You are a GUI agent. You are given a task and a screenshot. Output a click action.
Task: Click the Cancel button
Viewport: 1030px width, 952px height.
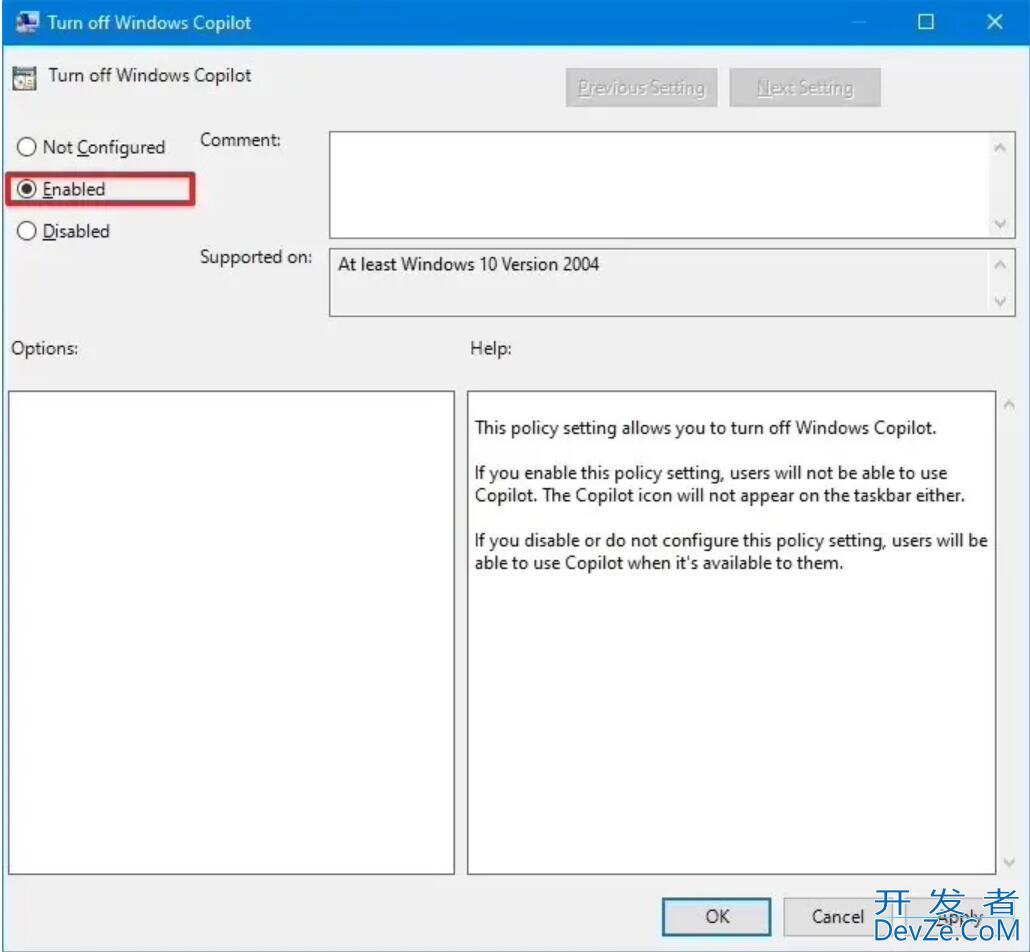click(x=838, y=917)
